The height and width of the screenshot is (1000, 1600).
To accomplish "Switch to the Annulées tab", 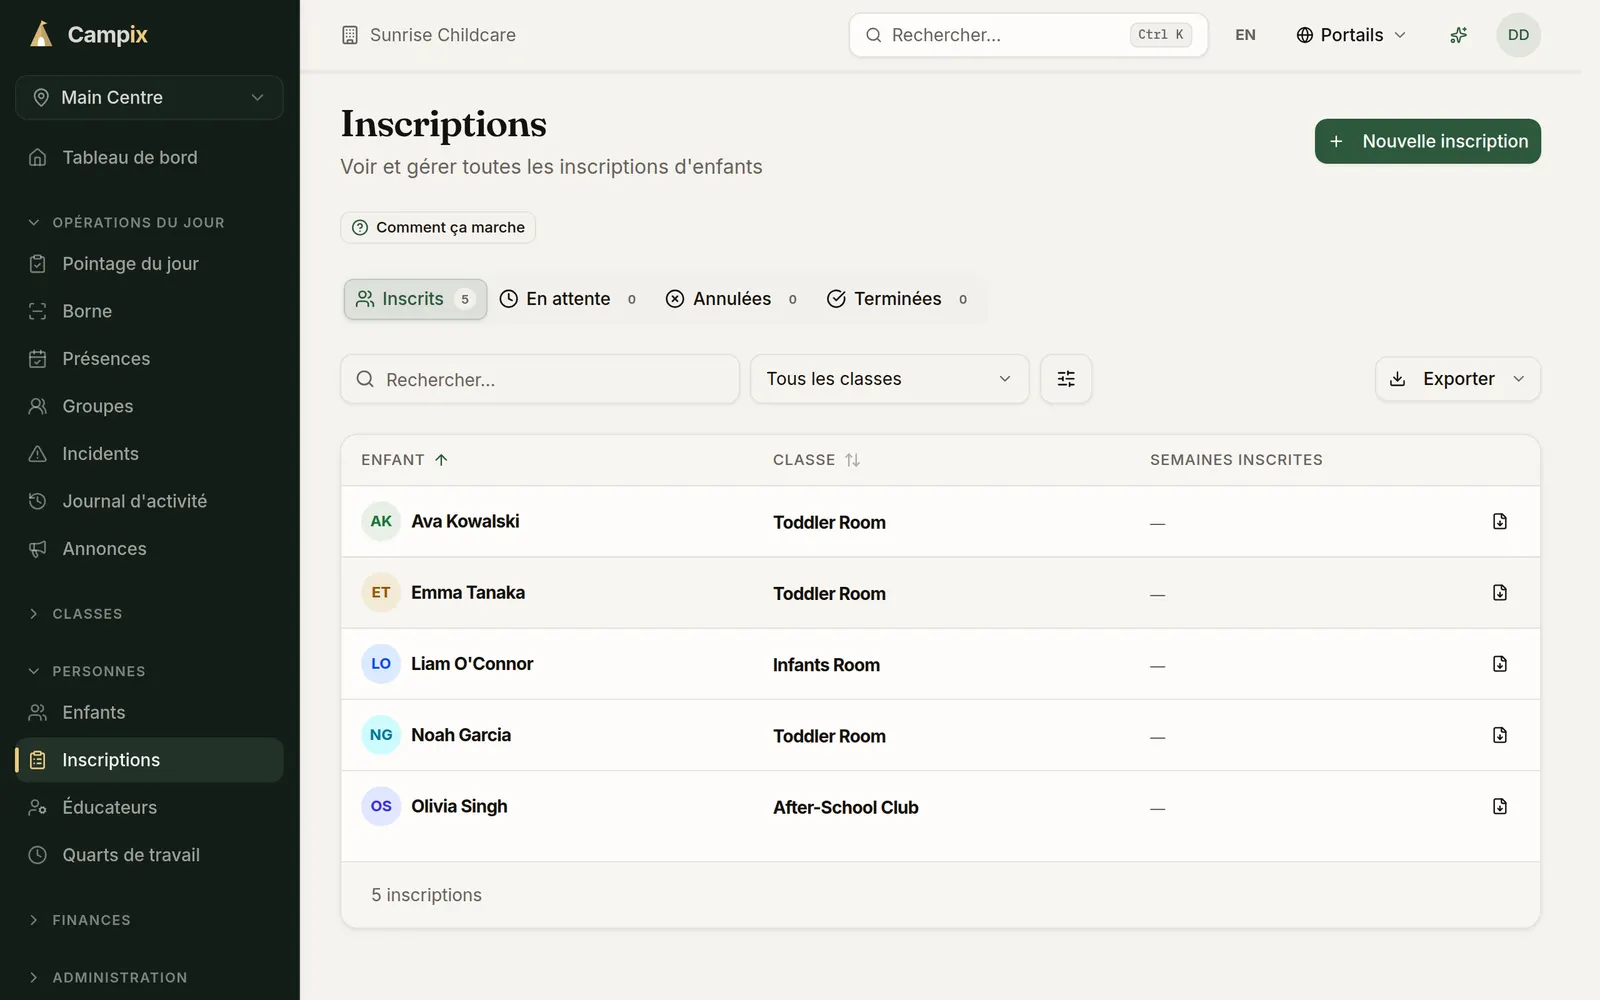I will pyautogui.click(x=732, y=299).
